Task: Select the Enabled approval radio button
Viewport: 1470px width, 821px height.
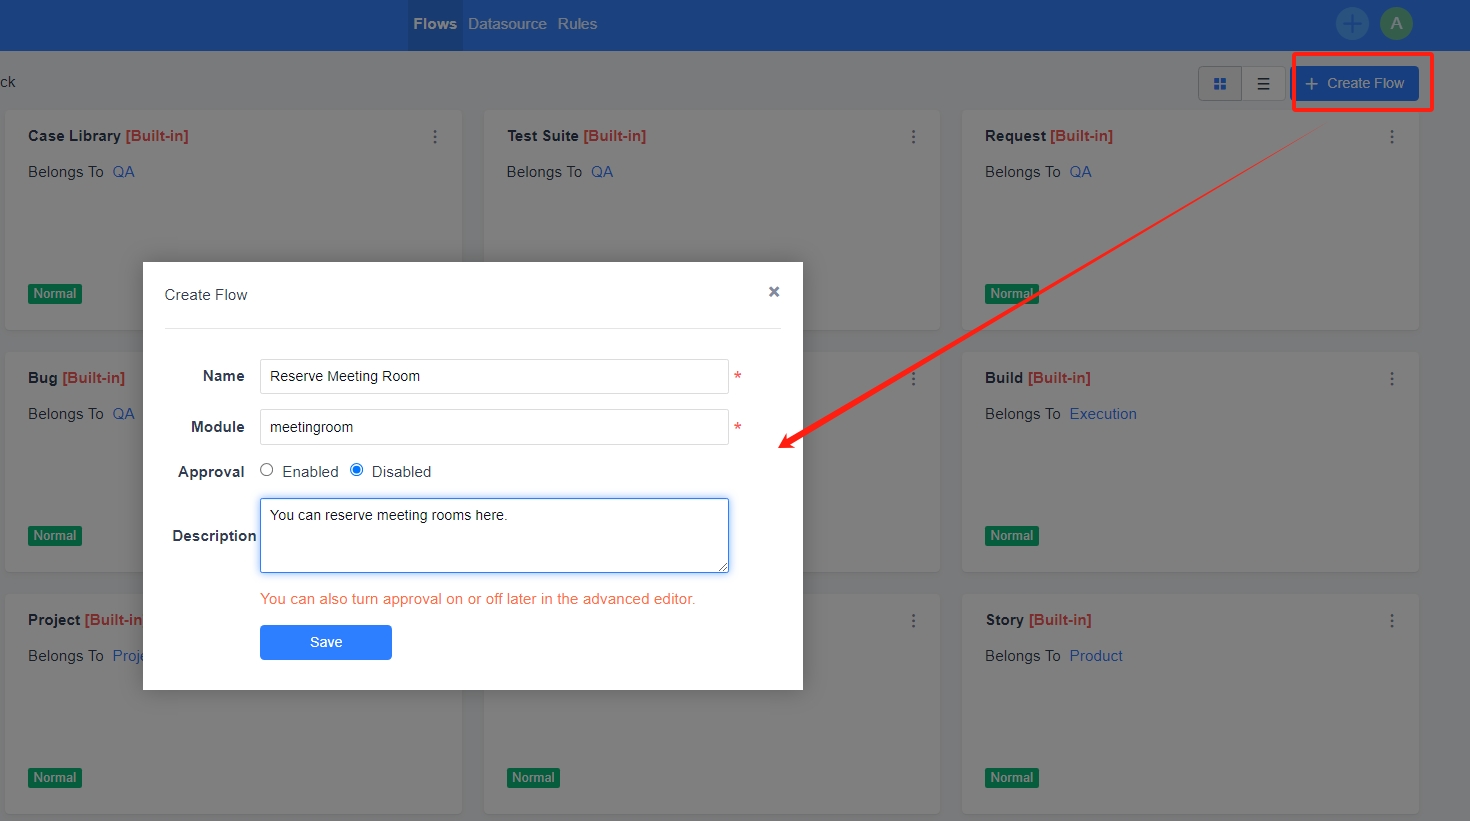Action: [267, 470]
